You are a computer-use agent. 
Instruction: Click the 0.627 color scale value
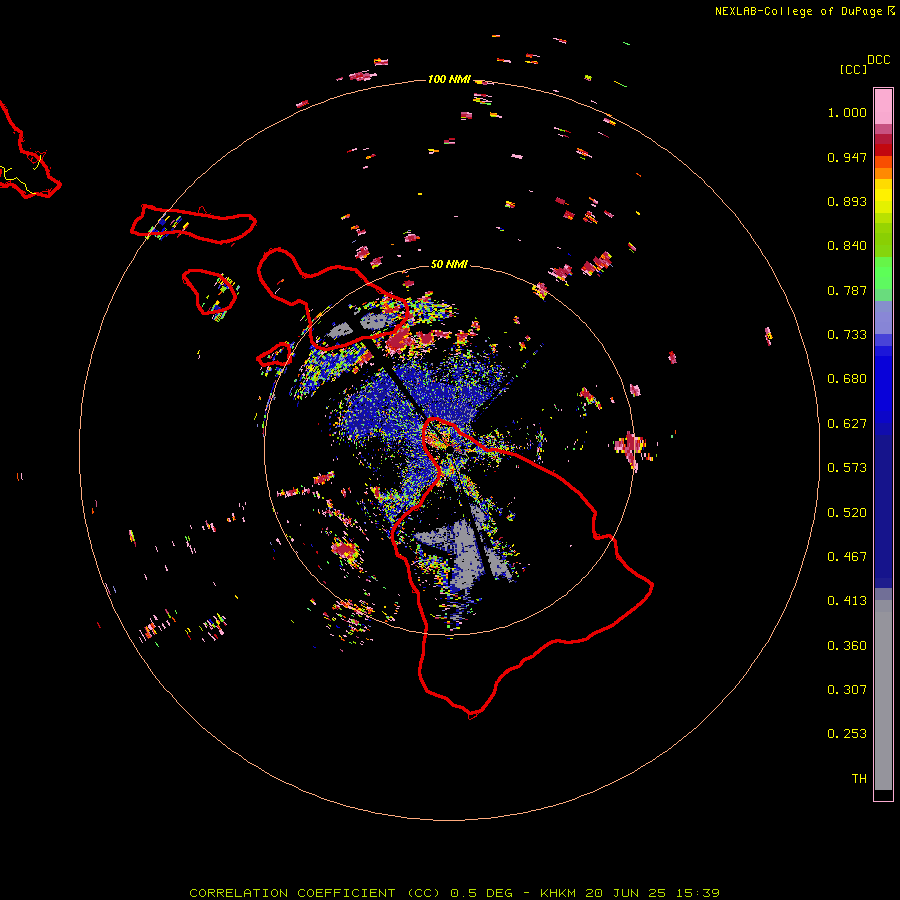pos(847,424)
